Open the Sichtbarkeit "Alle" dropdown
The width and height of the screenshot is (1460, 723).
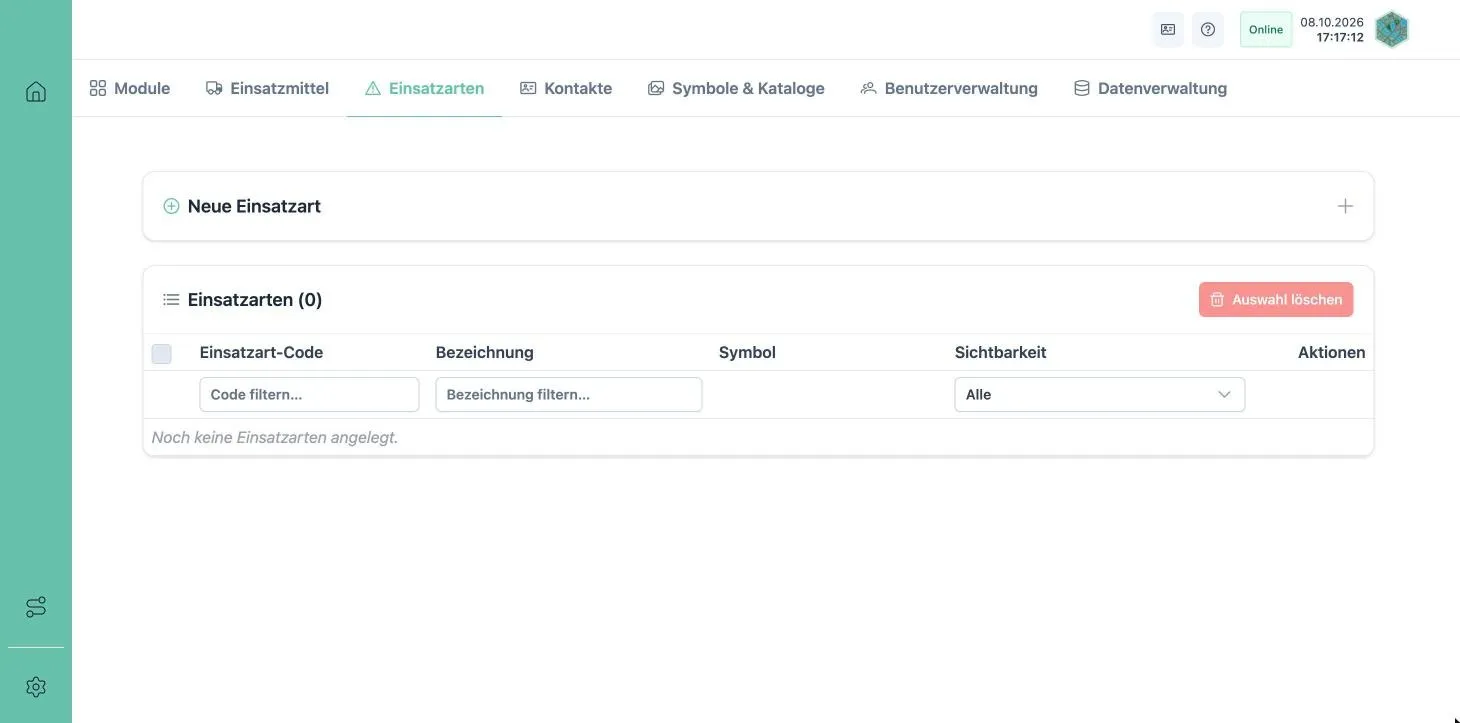(1100, 395)
